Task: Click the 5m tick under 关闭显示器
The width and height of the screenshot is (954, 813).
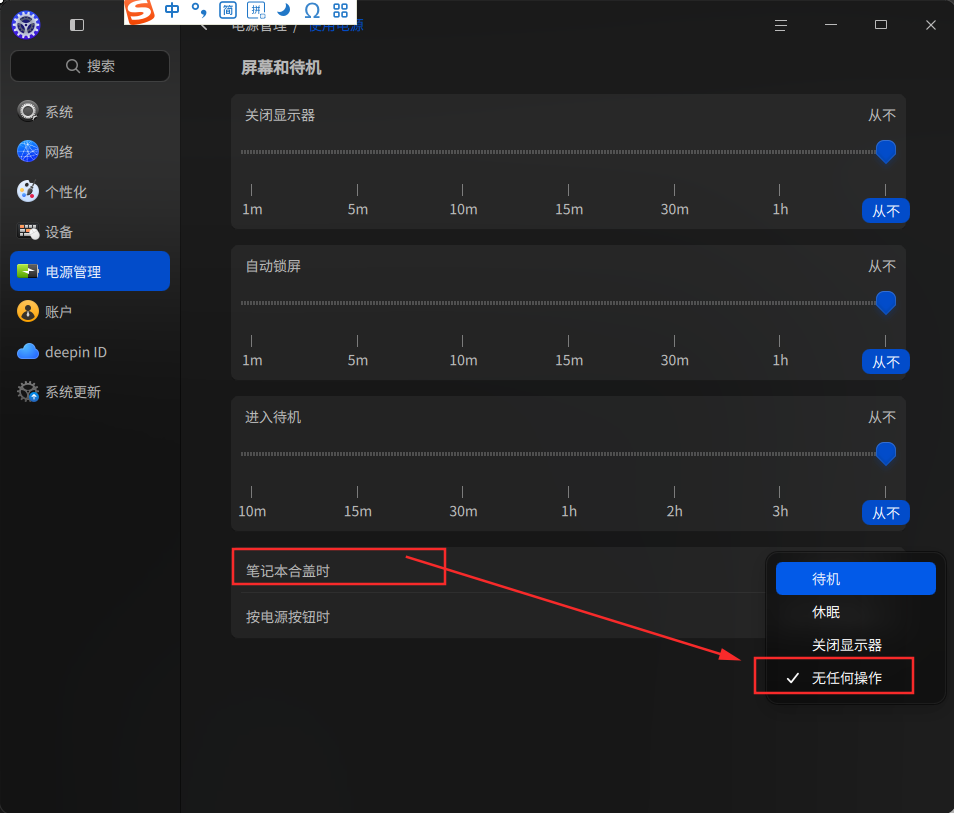Action: [358, 201]
